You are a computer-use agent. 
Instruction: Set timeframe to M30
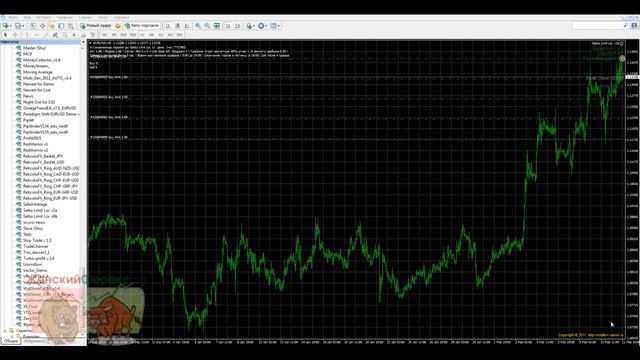coord(133,35)
